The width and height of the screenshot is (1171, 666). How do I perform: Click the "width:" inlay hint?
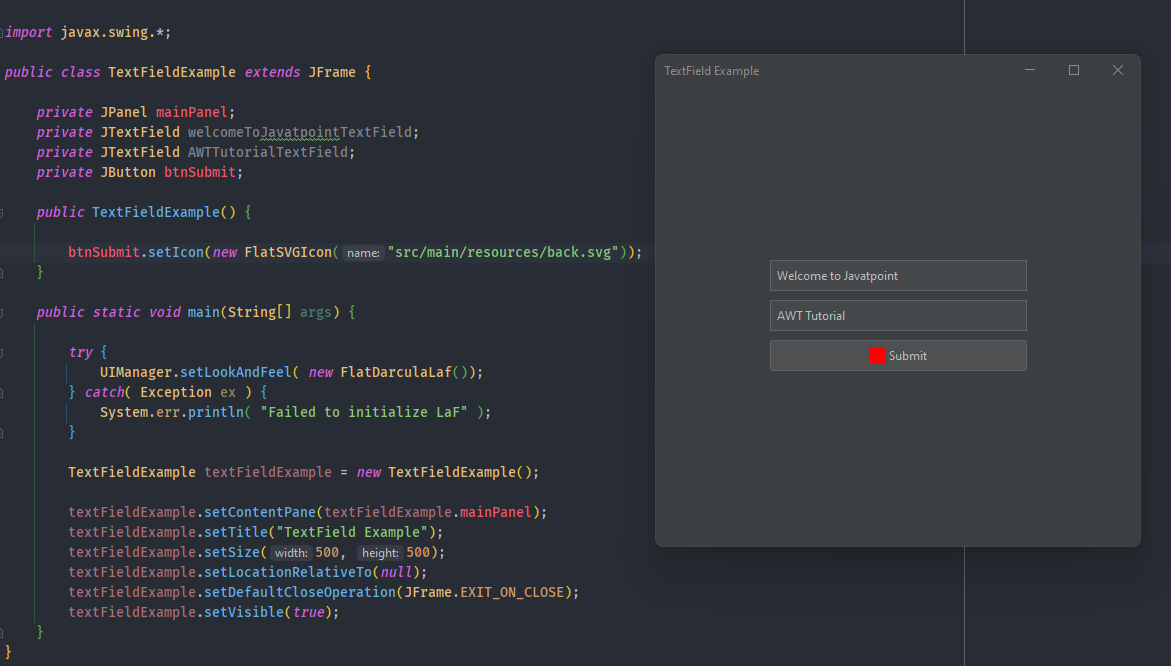(x=291, y=553)
